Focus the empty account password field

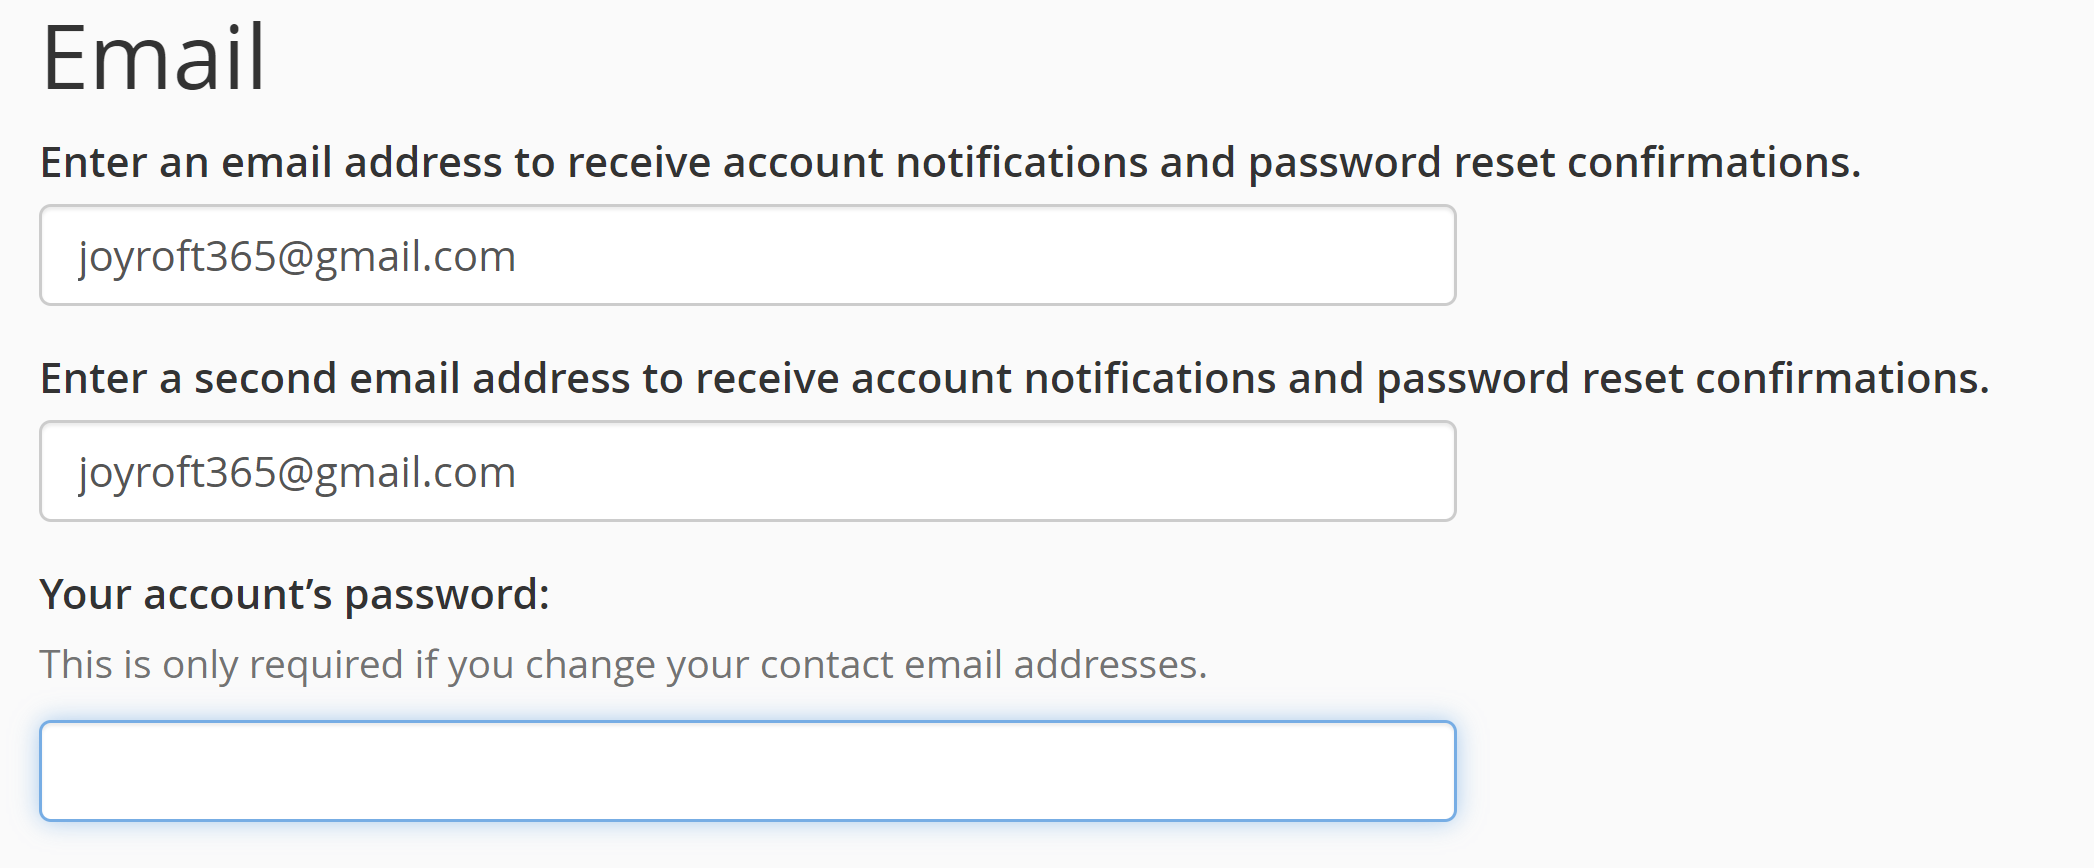pyautogui.click(x=747, y=771)
